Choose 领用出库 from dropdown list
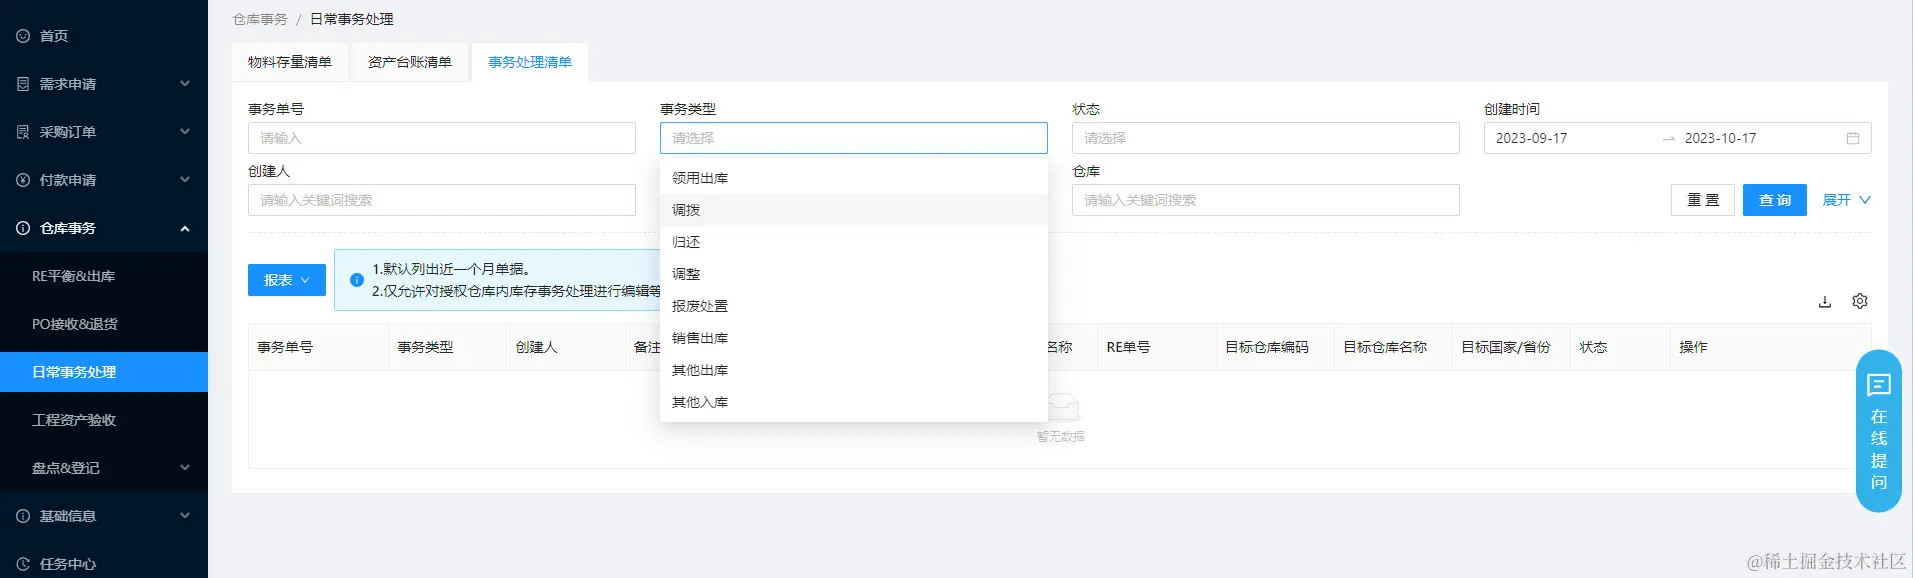The height and width of the screenshot is (578, 1913). click(x=854, y=178)
